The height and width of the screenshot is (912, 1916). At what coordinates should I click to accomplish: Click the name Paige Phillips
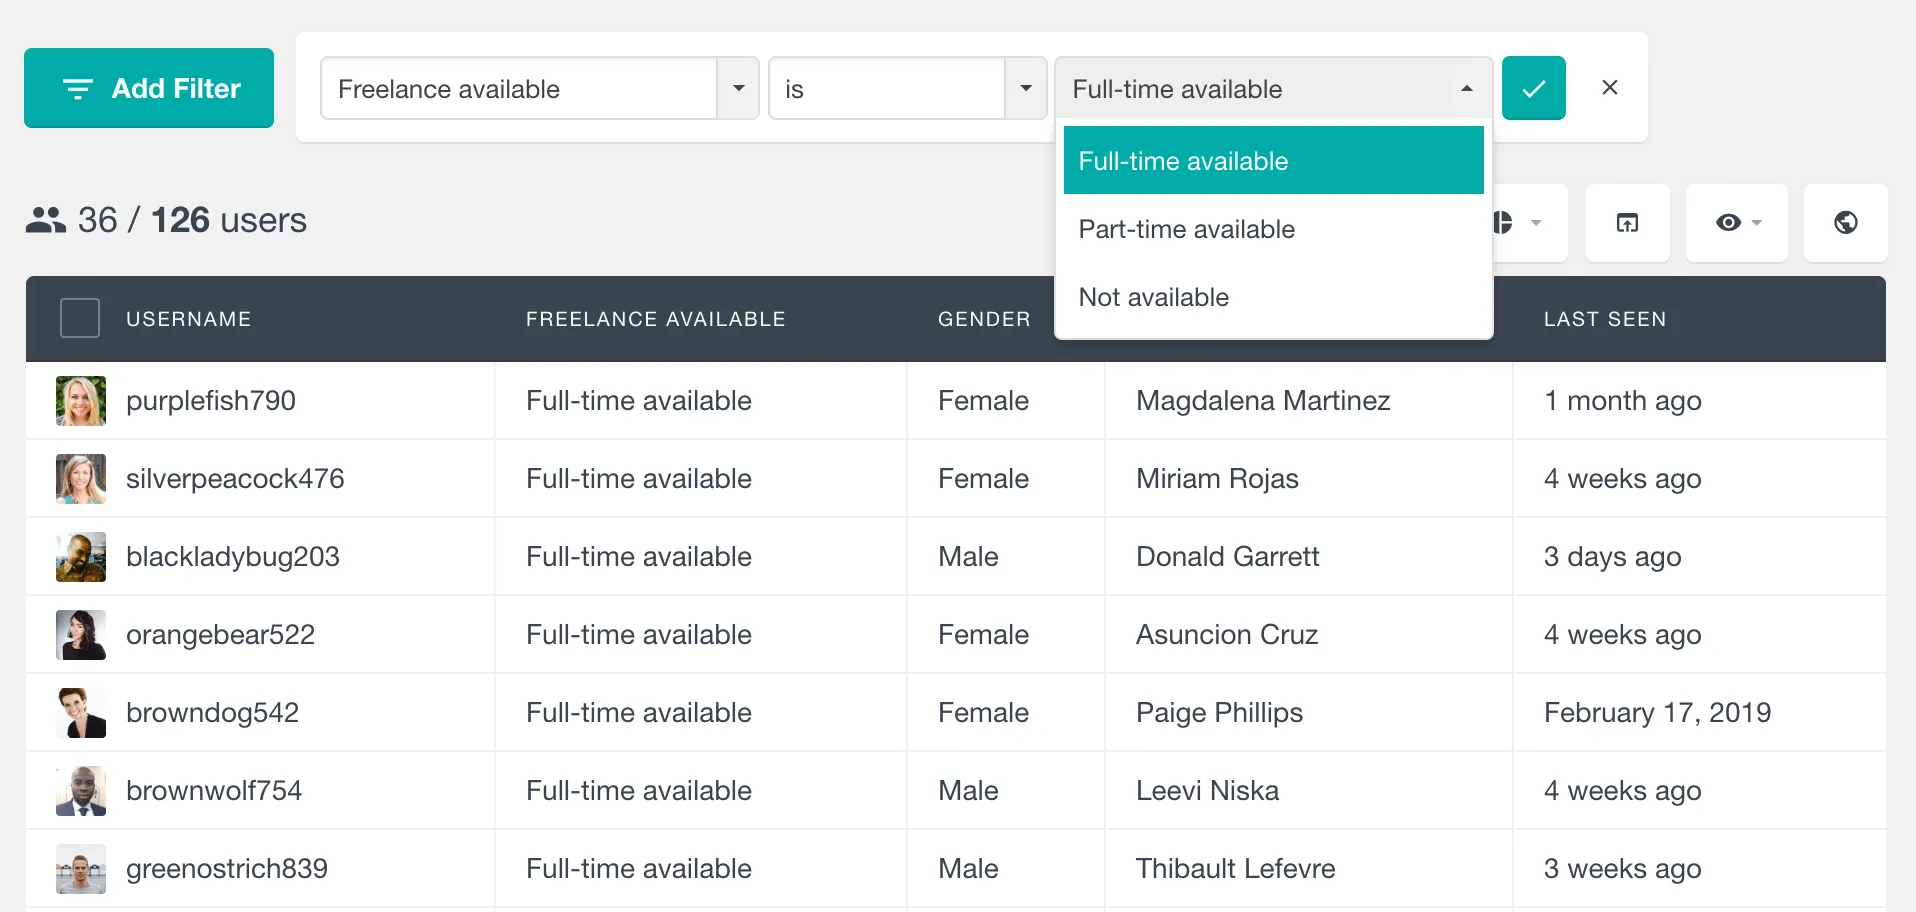(1219, 713)
